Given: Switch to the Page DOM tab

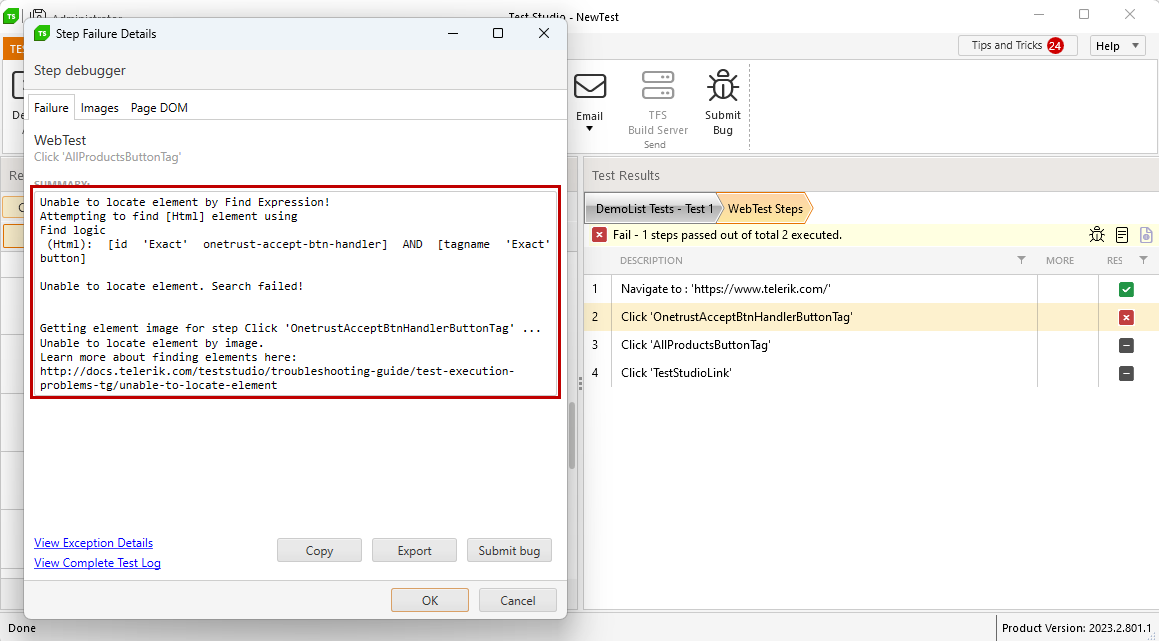Looking at the screenshot, I should [159, 108].
